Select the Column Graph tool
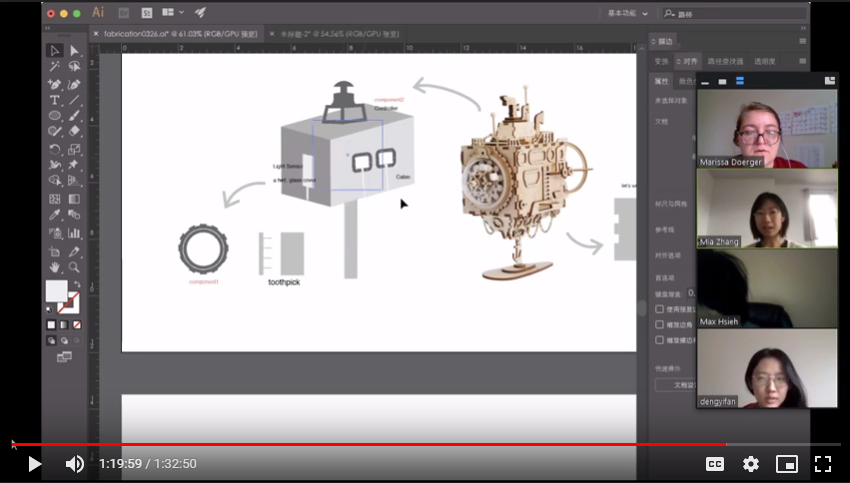 74,234
